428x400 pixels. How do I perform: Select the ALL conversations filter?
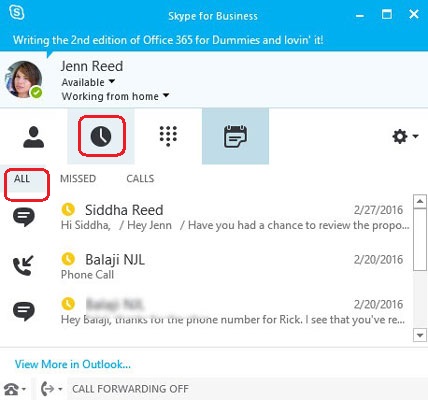pos(22,179)
